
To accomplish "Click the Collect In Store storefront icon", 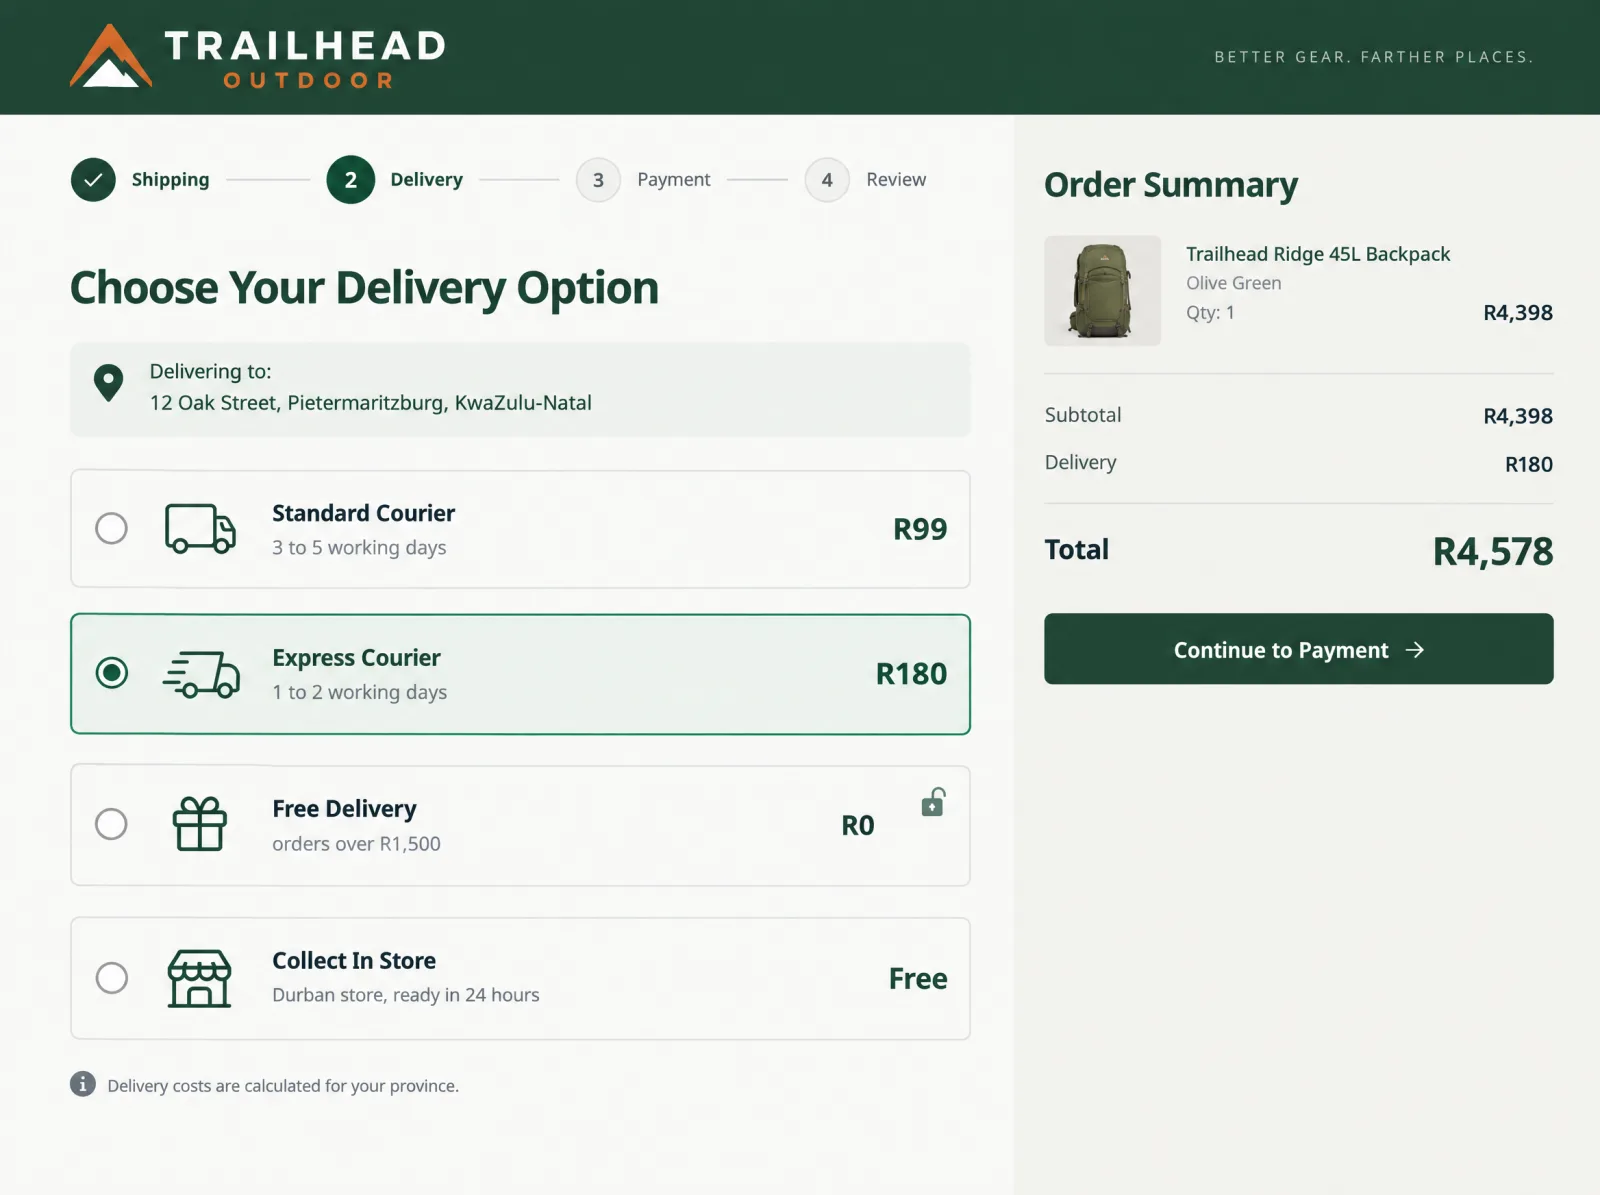I will pyautogui.click(x=200, y=978).
